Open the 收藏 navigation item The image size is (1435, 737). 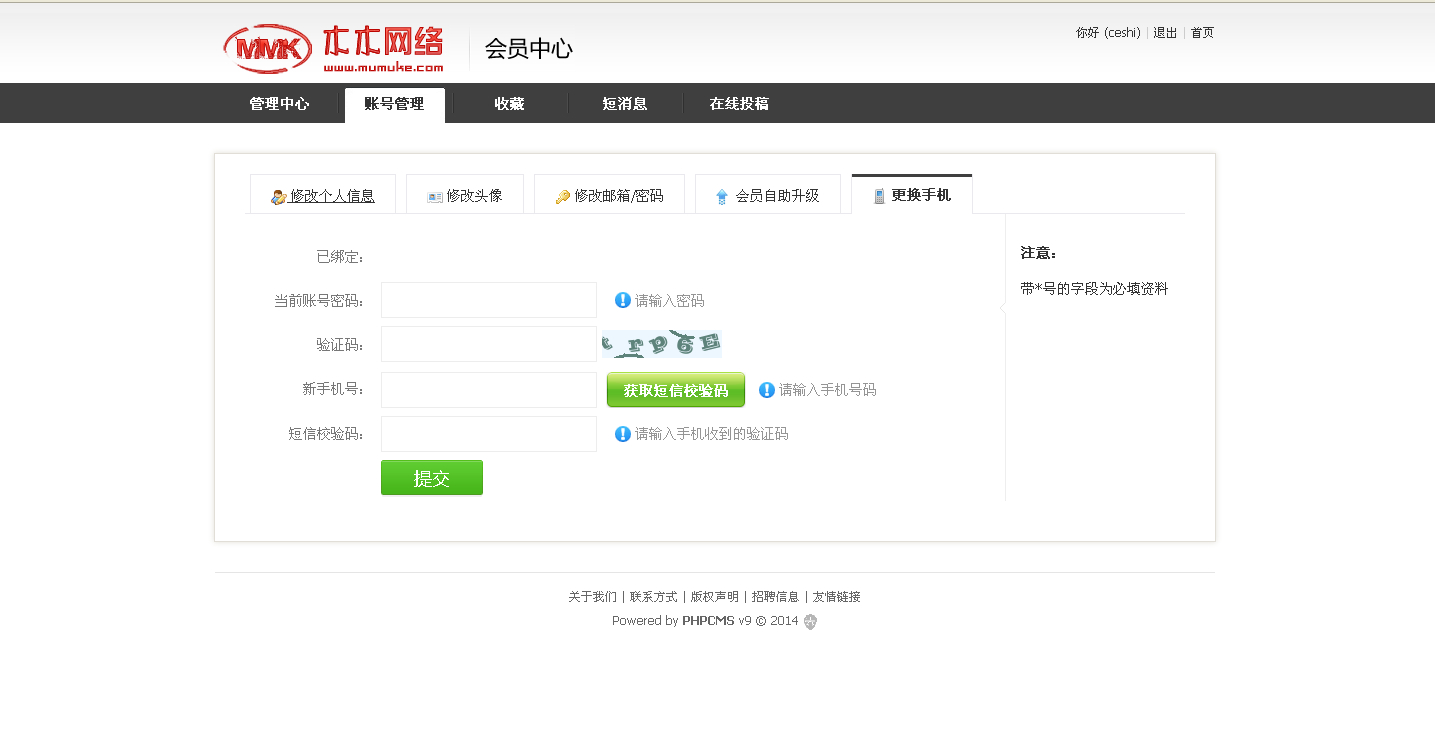pyautogui.click(x=509, y=104)
